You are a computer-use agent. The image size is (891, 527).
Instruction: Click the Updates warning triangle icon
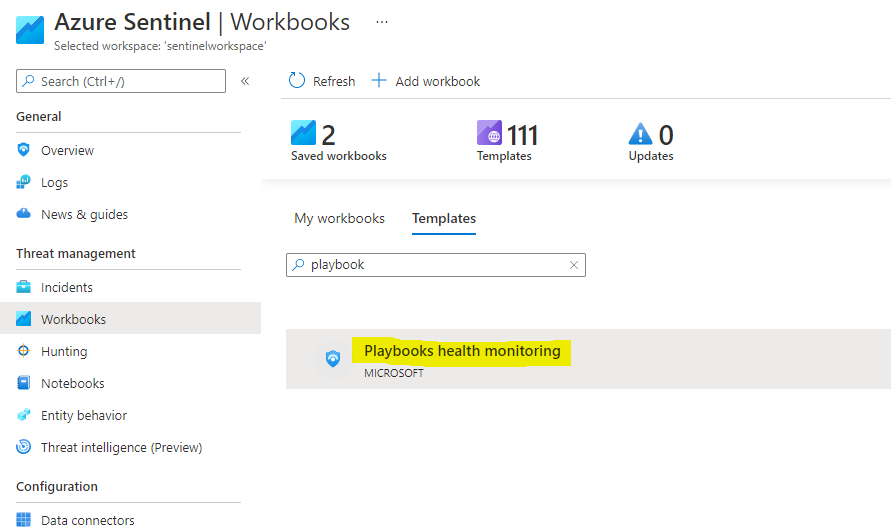tap(640, 134)
